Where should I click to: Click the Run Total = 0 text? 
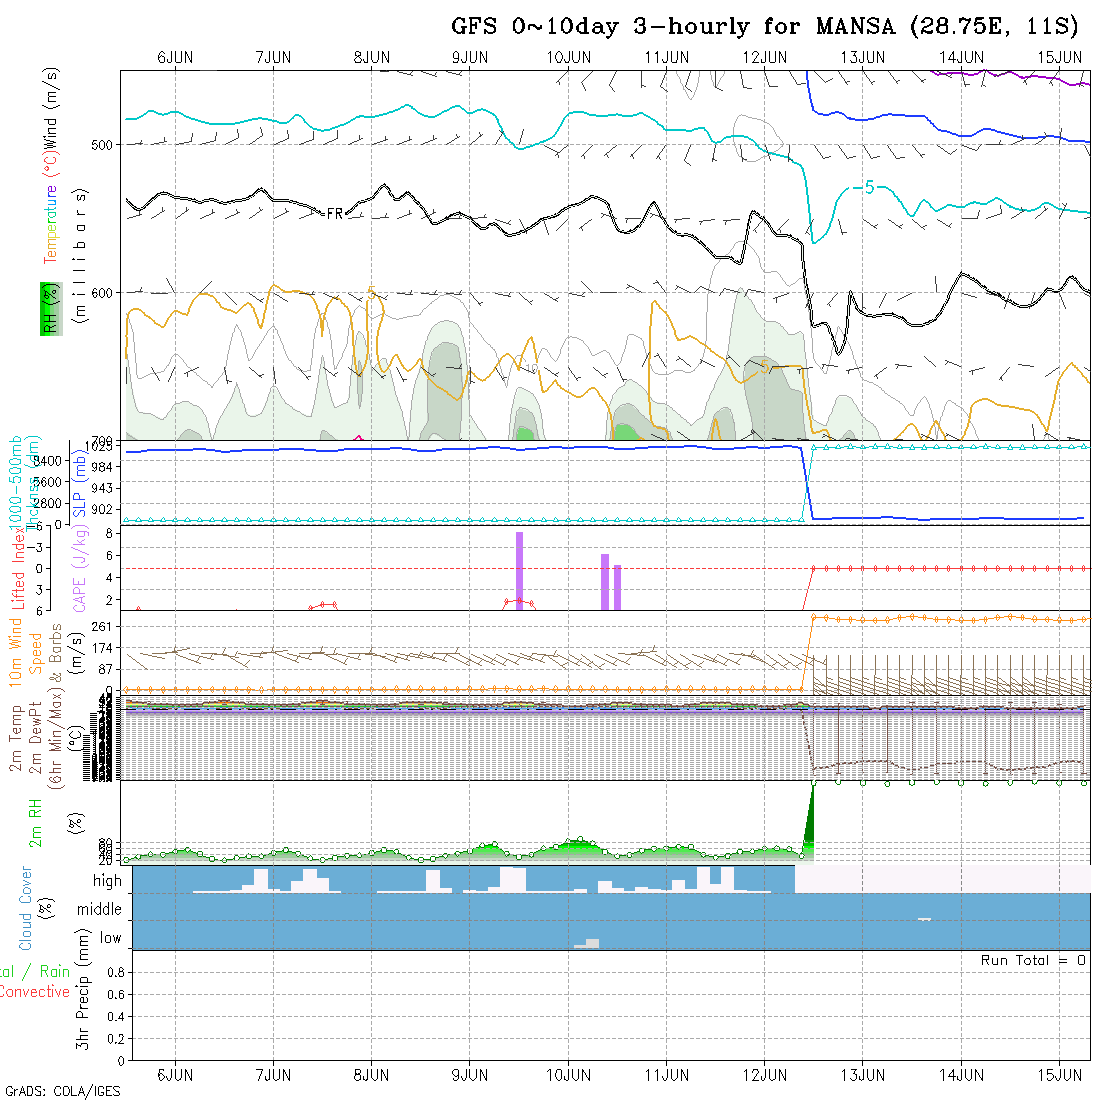point(1033,960)
